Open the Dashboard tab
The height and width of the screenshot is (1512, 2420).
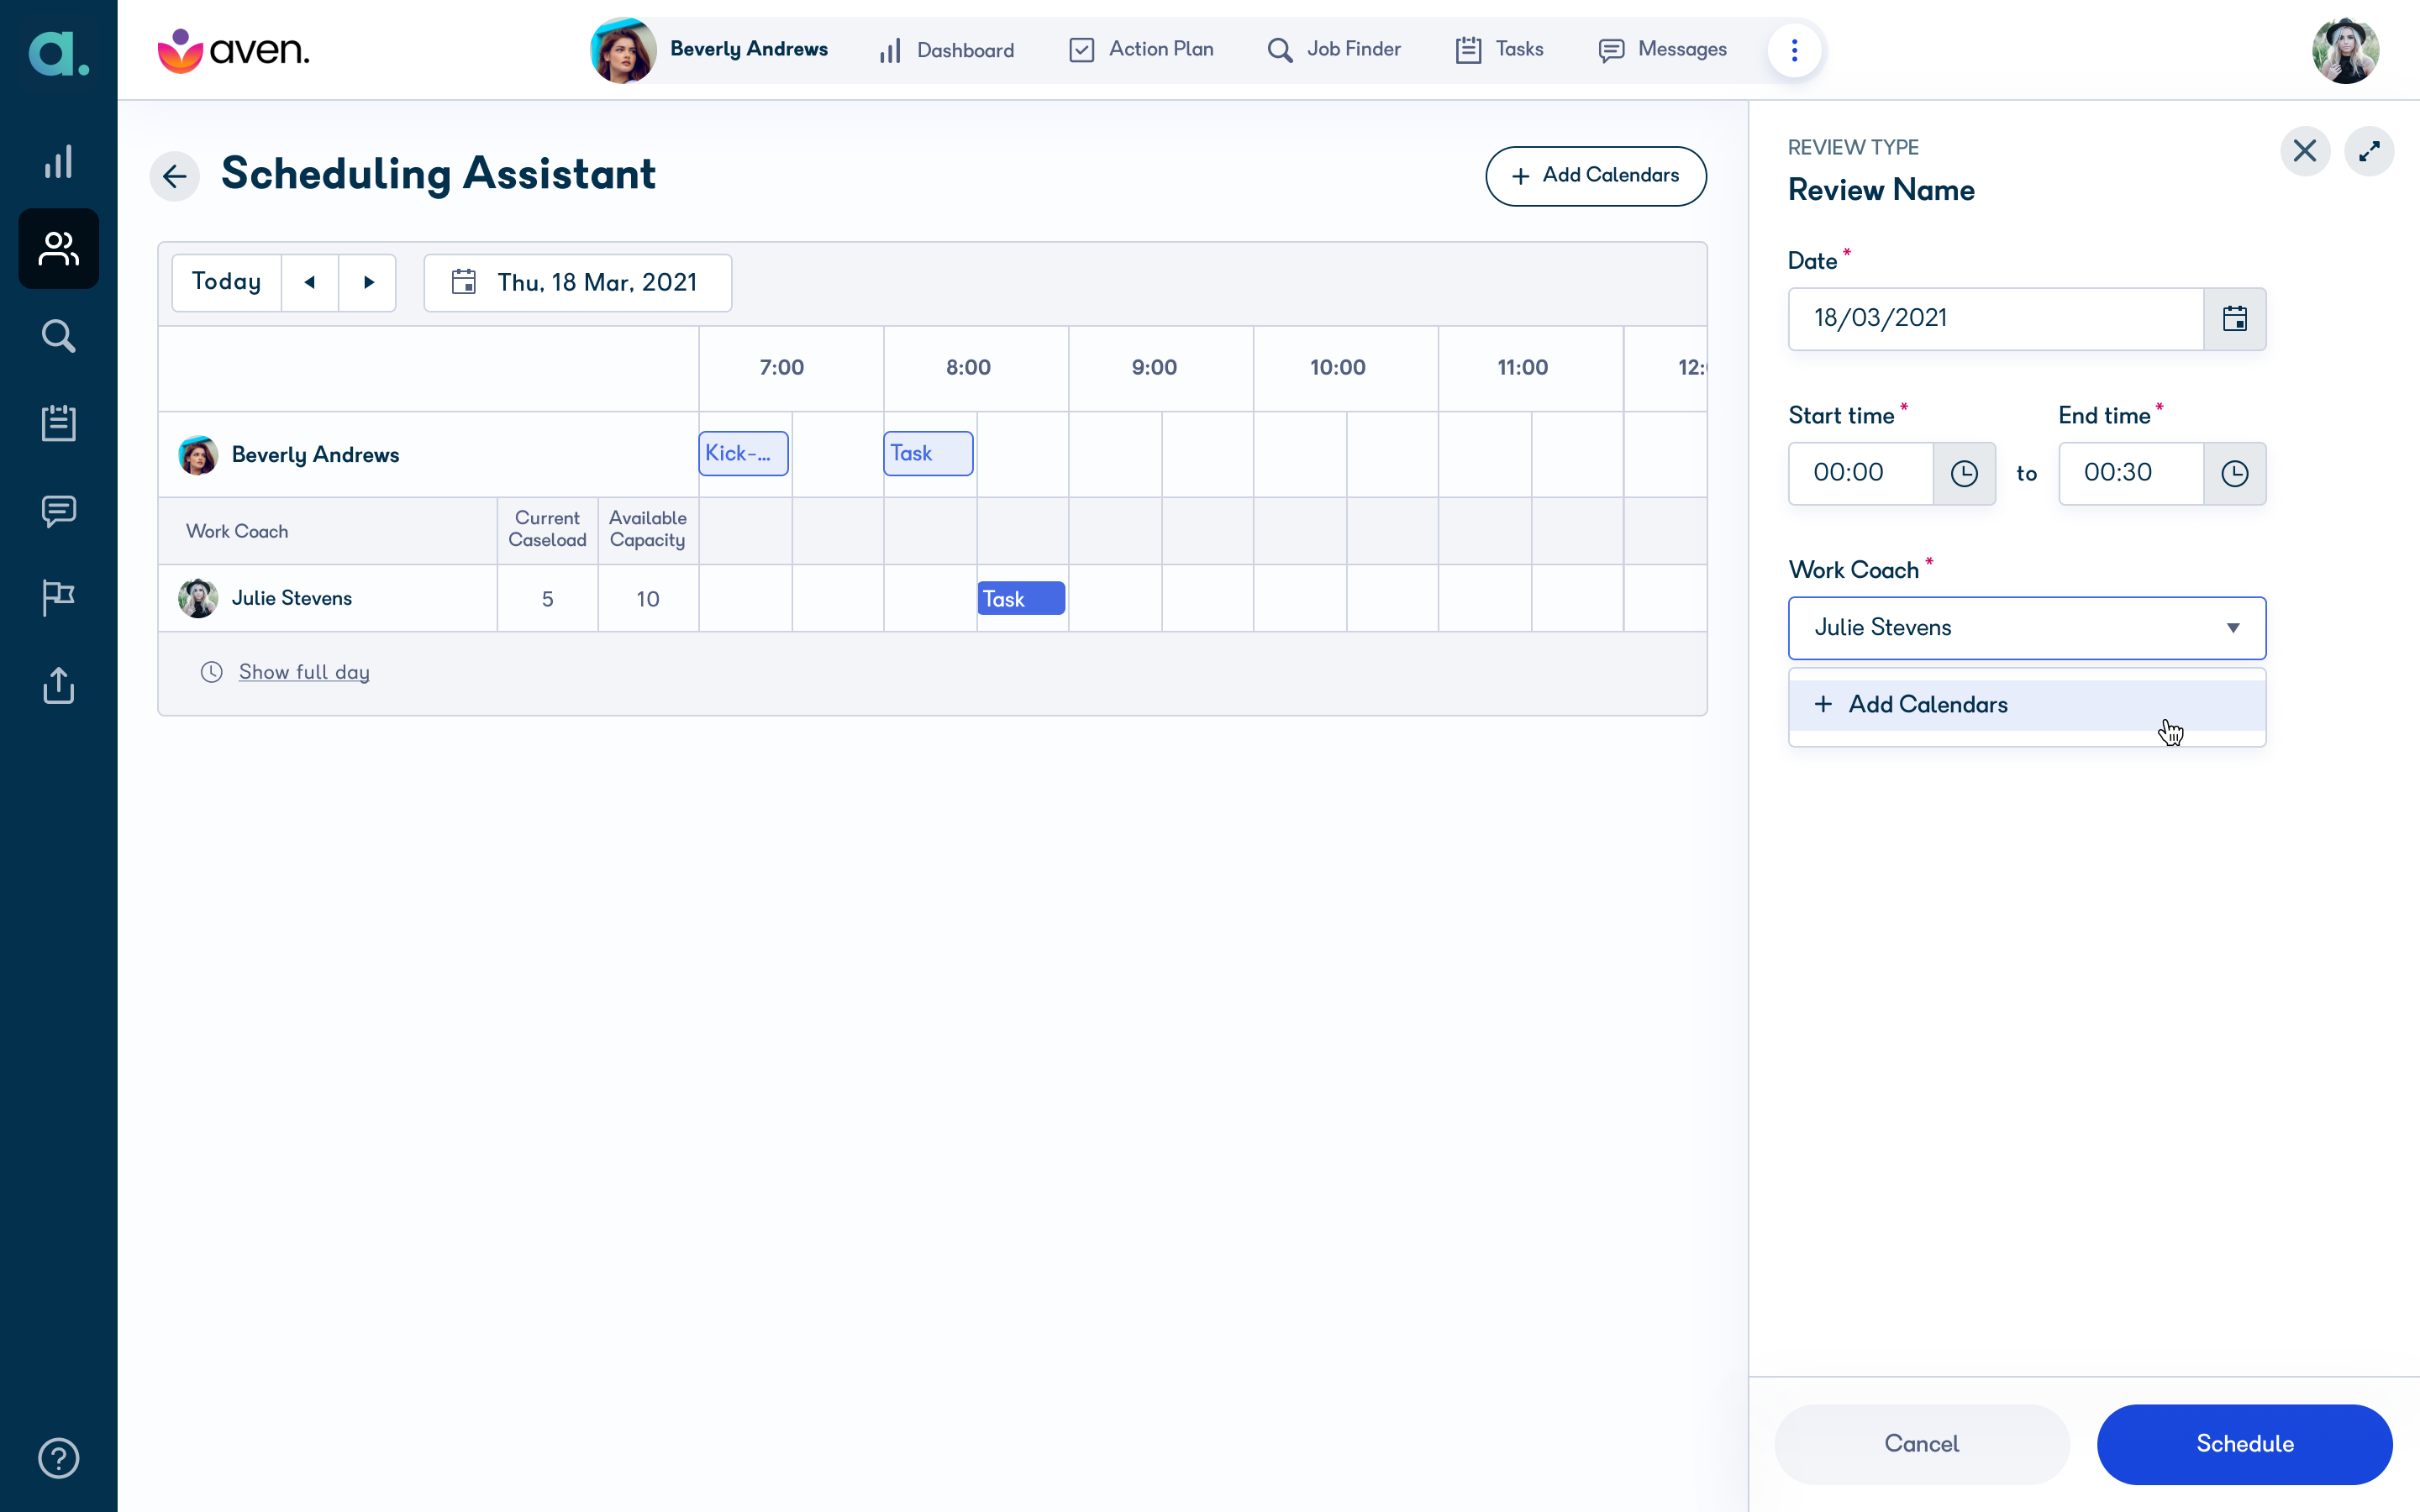click(x=946, y=50)
